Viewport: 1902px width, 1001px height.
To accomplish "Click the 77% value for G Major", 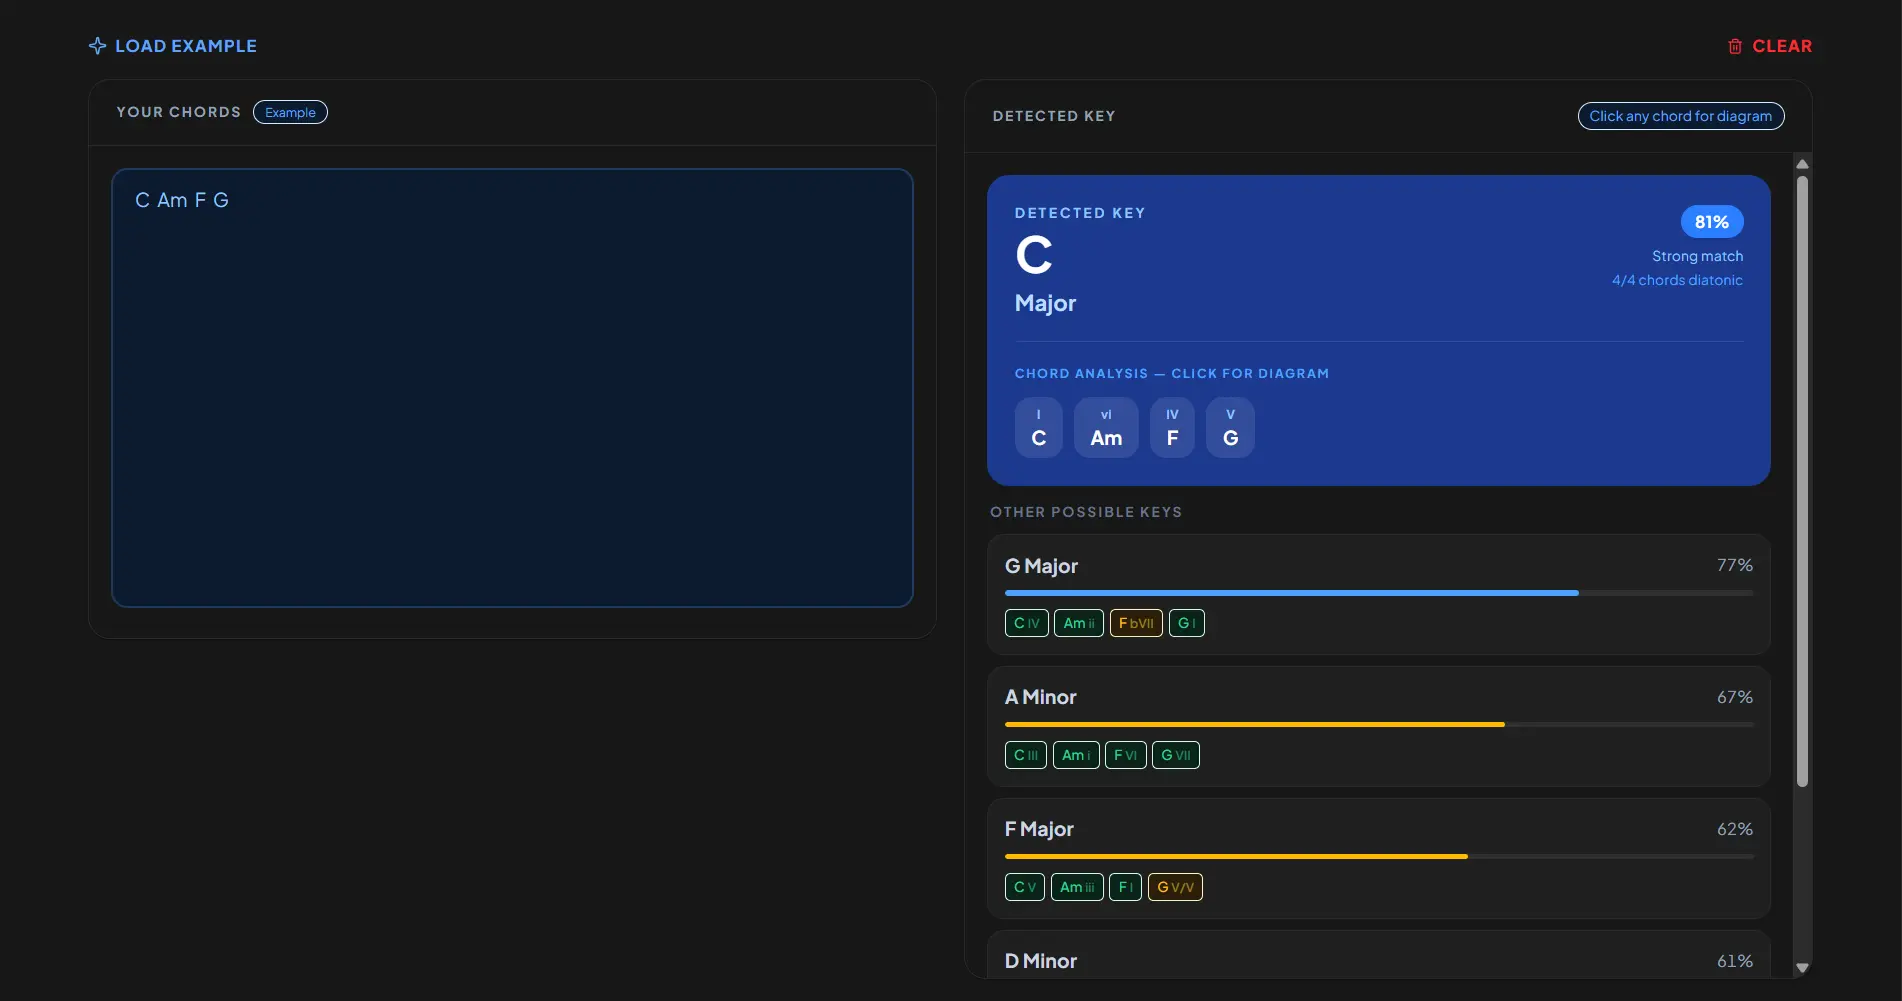I will click(1734, 565).
